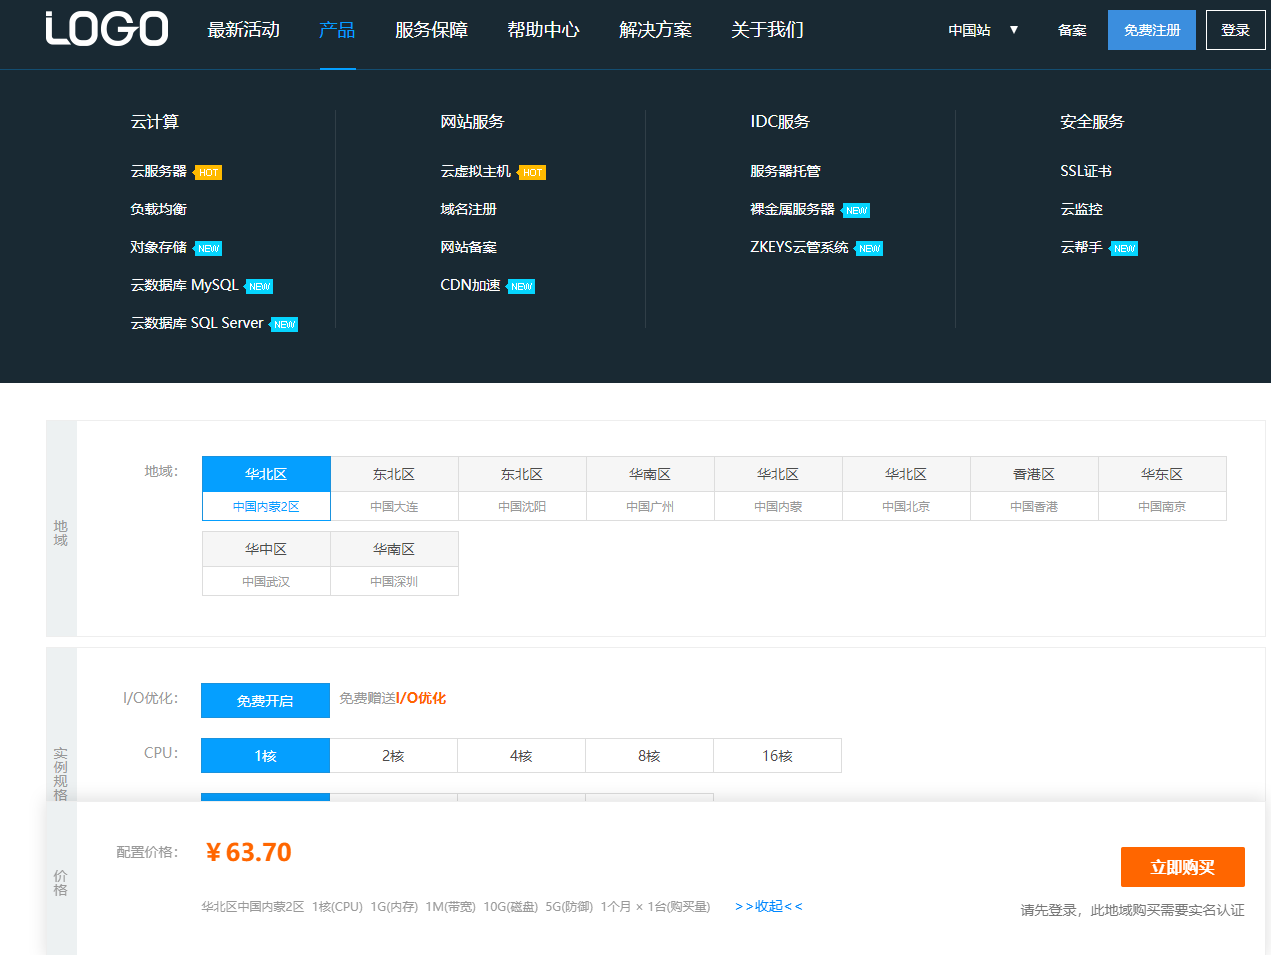Click the NEW badge beside 云数据库 MySQL
The image size is (1271, 955).
259,287
